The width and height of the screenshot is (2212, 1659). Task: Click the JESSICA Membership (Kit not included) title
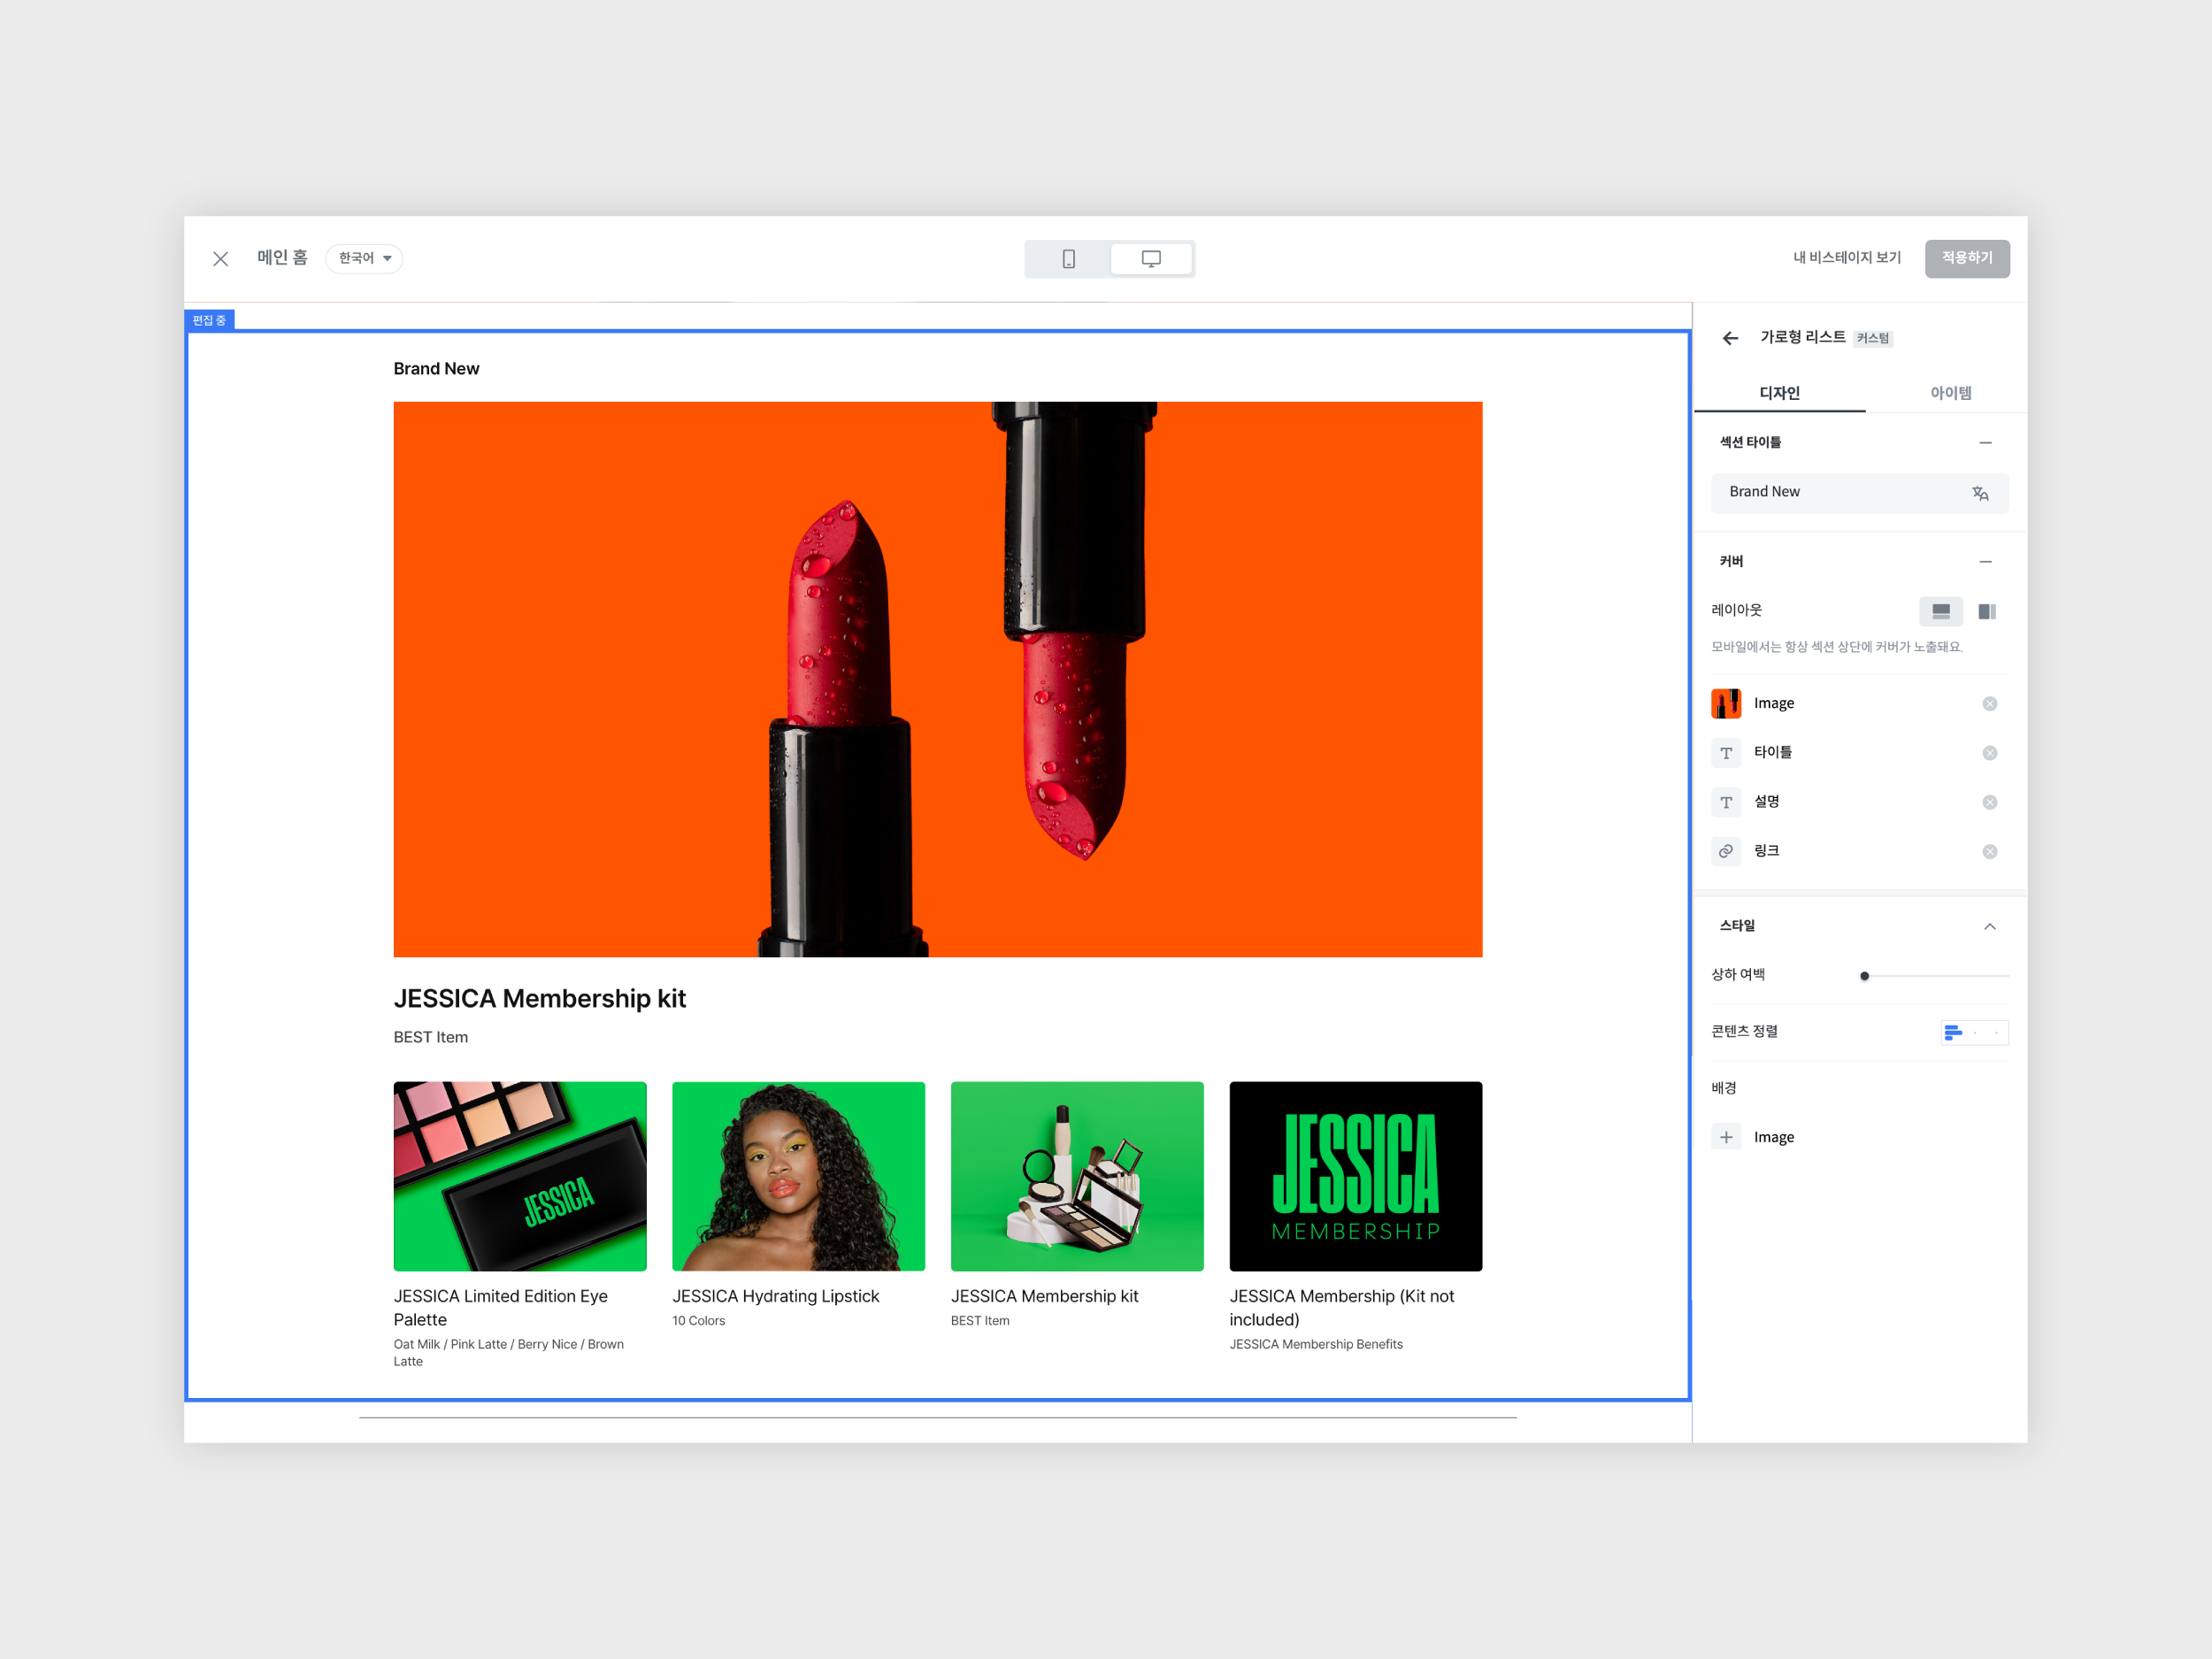pos(1341,1308)
